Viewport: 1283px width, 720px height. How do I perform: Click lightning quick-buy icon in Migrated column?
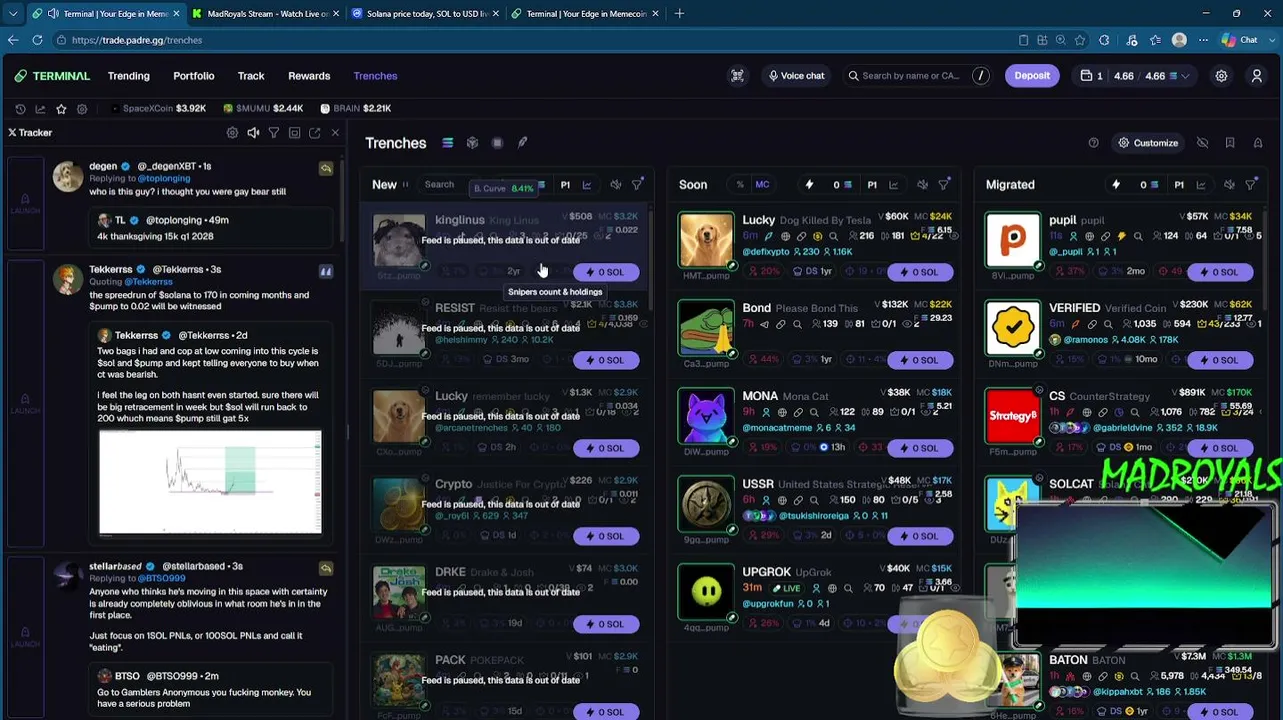pyautogui.click(x=1116, y=185)
